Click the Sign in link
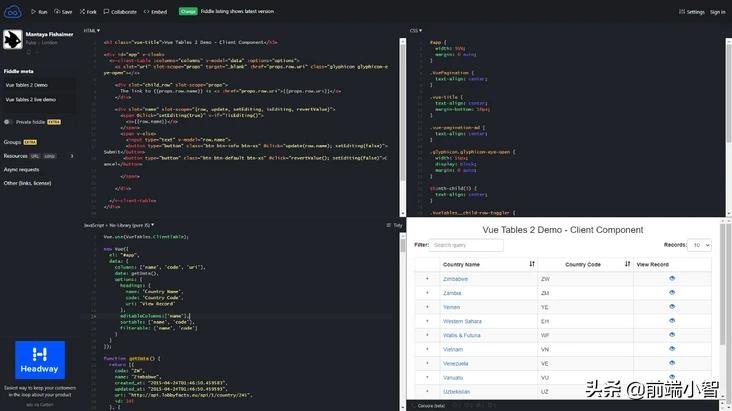 coord(717,12)
